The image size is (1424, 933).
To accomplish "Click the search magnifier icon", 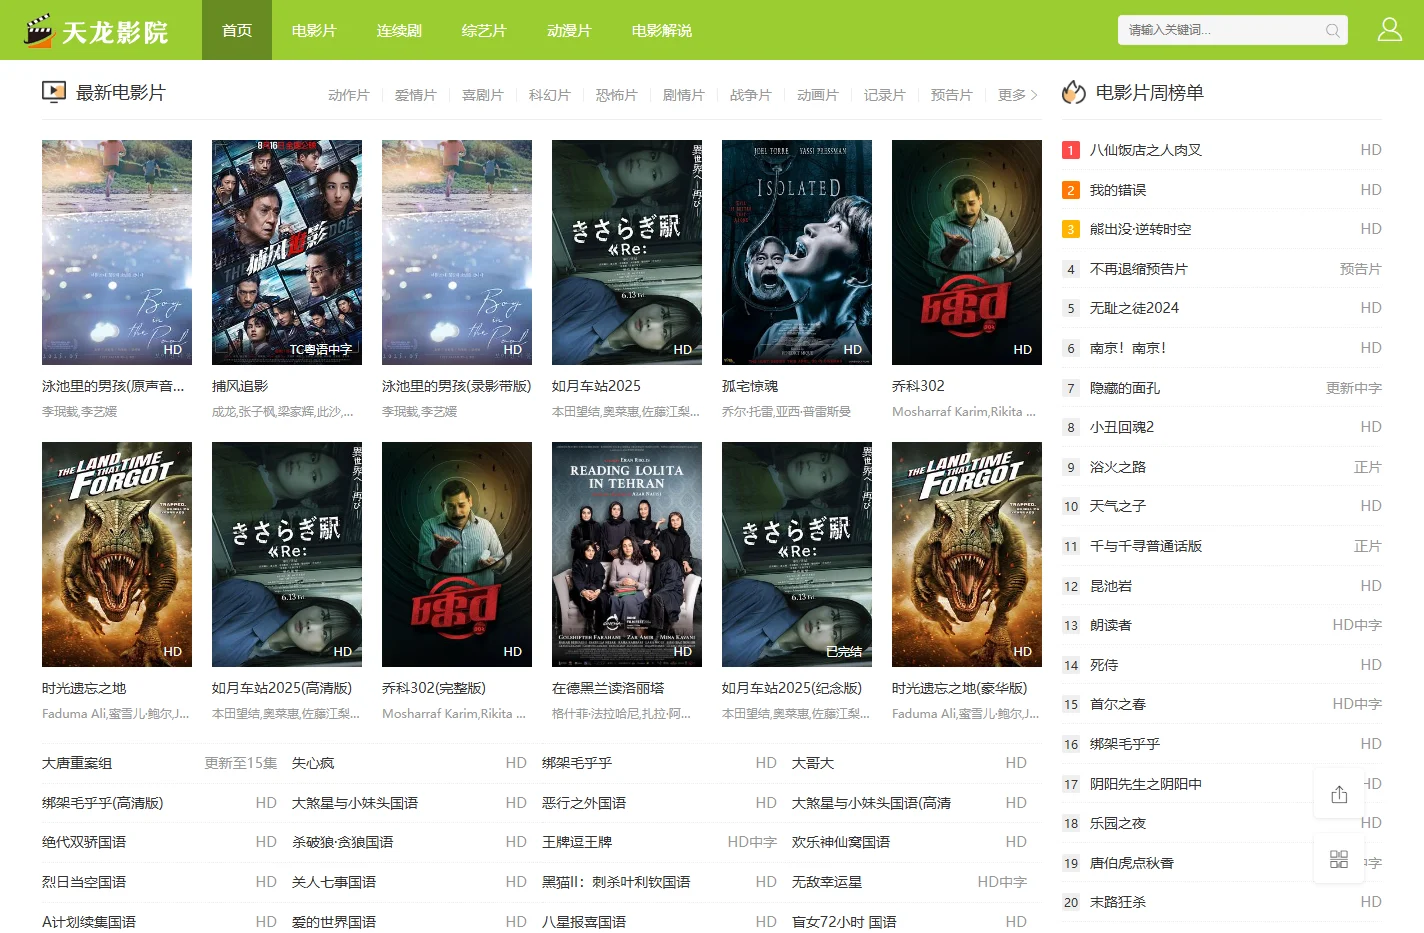I will (1332, 30).
